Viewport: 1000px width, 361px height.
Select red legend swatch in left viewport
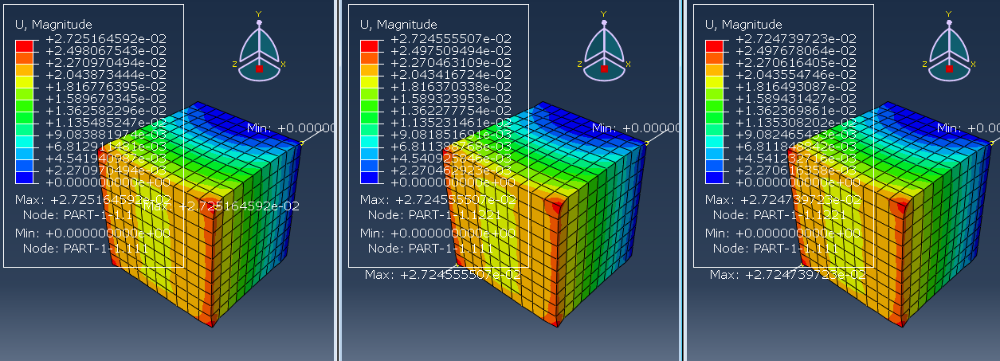24,45
